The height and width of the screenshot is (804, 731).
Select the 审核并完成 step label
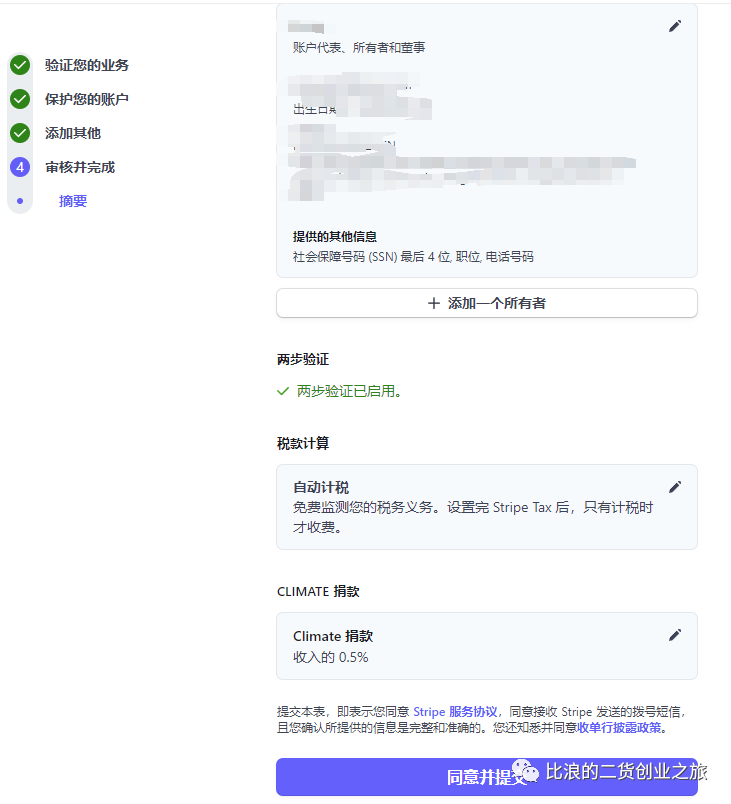[x=80, y=167]
